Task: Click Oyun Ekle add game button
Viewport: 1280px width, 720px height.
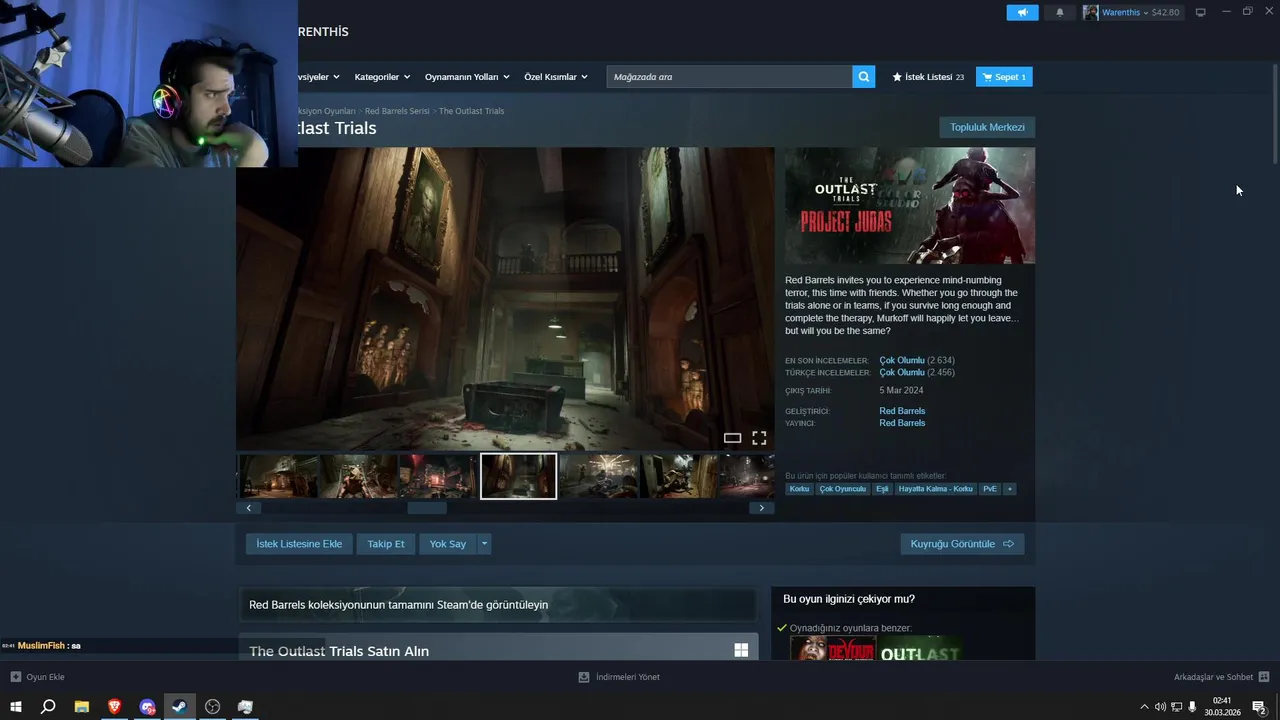Action: point(37,677)
